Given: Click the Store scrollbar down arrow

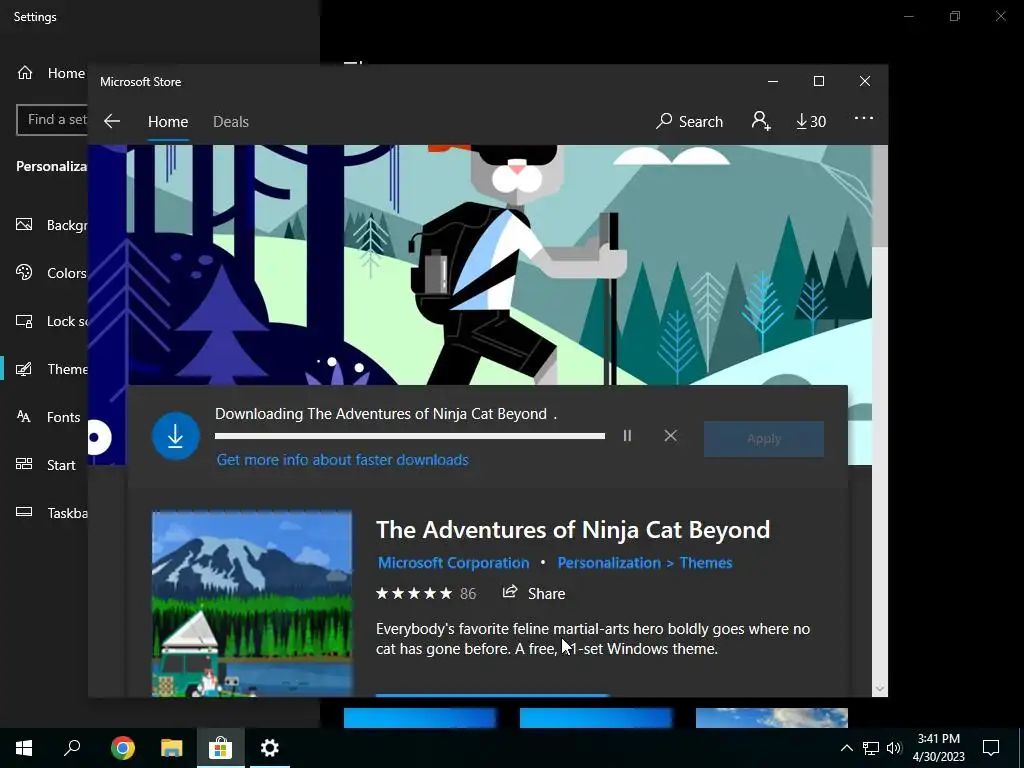Looking at the screenshot, I should point(880,688).
